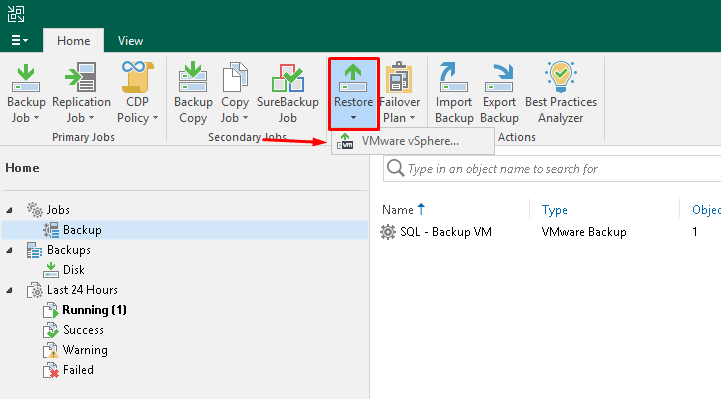Click the Replication Job ribbon icon

click(x=81, y=77)
